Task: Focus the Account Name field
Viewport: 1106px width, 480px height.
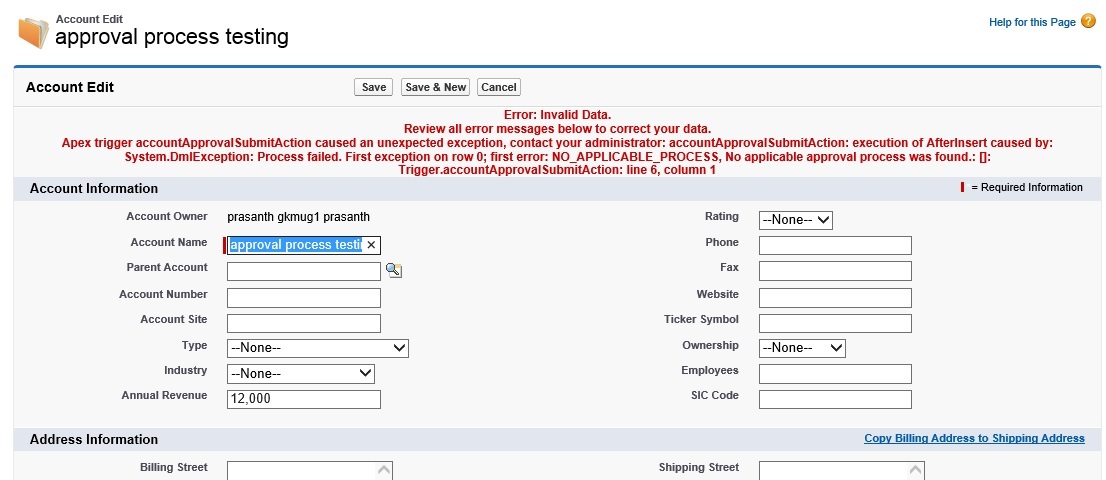Action: click(303, 245)
